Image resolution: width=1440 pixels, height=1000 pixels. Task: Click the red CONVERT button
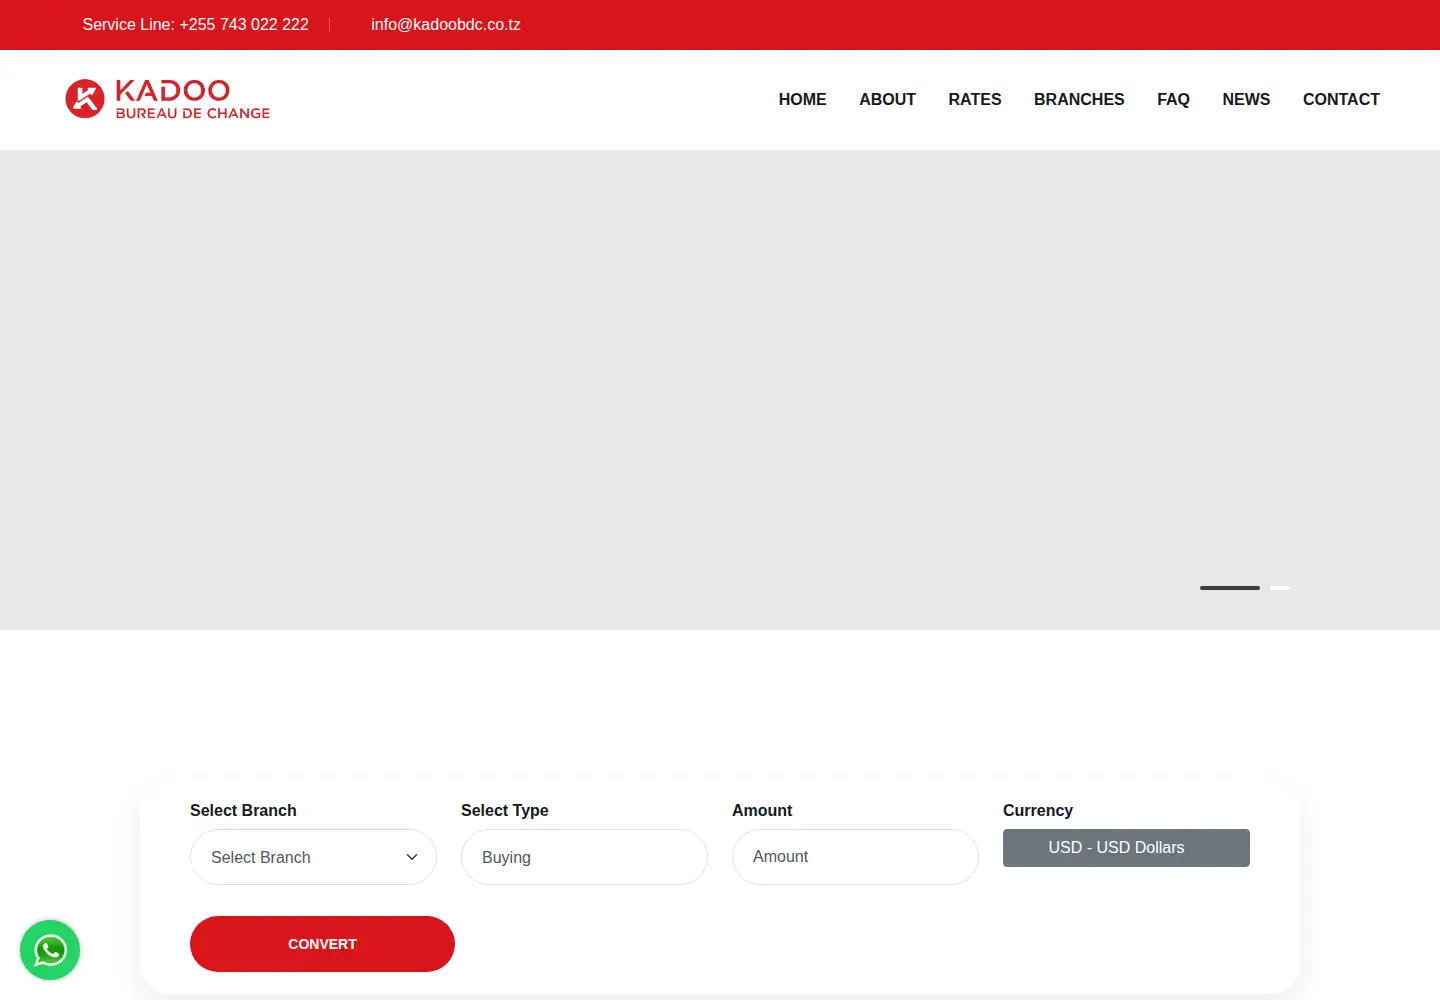point(322,944)
